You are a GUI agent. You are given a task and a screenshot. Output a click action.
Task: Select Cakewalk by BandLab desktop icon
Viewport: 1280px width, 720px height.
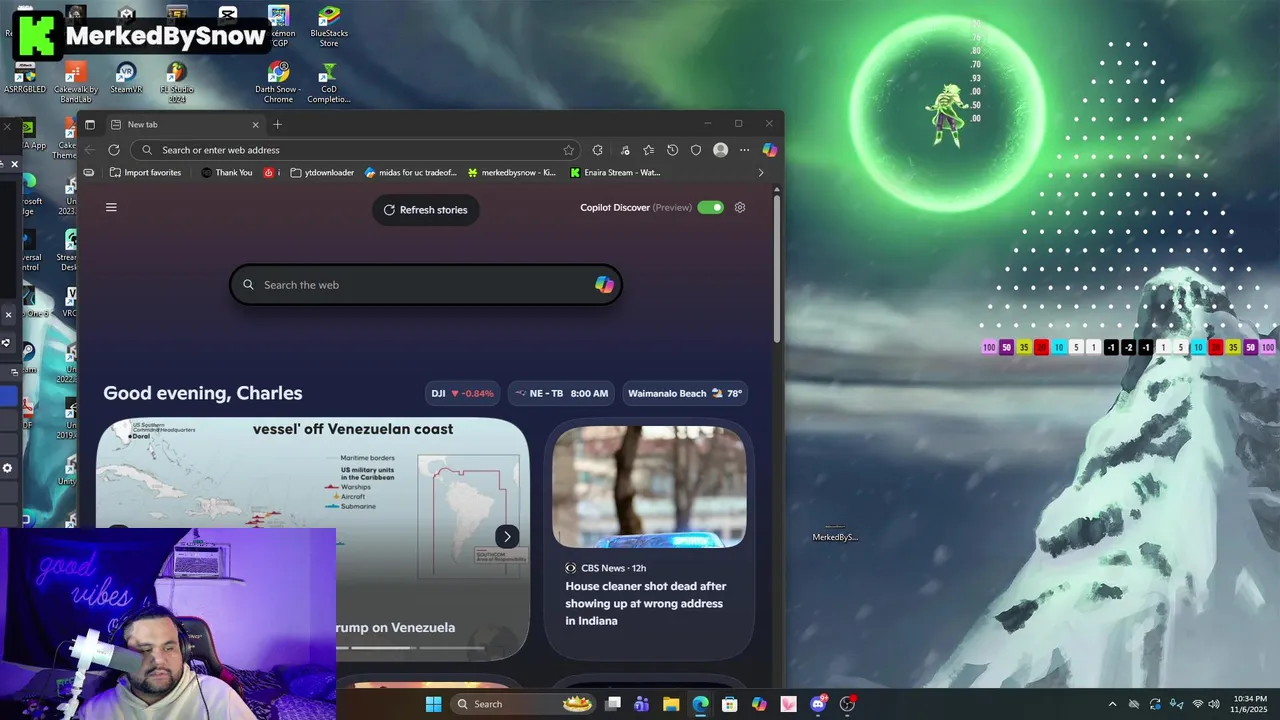[76, 82]
